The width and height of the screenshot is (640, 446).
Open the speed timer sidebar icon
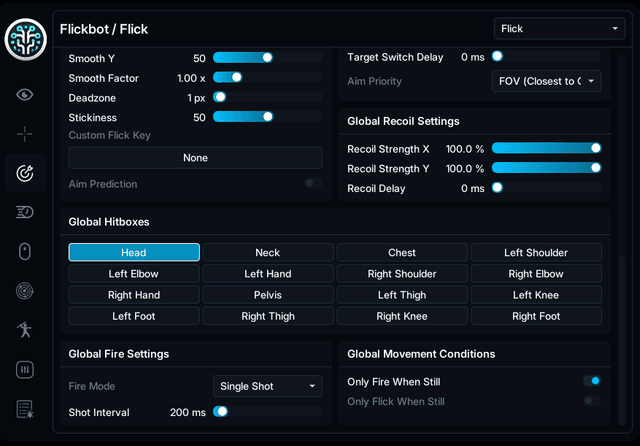coord(25,212)
